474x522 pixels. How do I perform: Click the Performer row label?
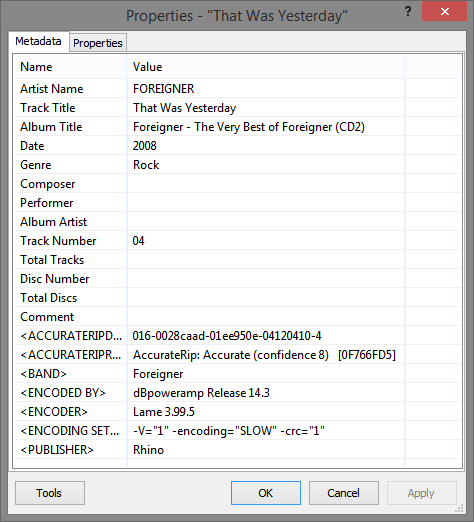[x=47, y=203]
